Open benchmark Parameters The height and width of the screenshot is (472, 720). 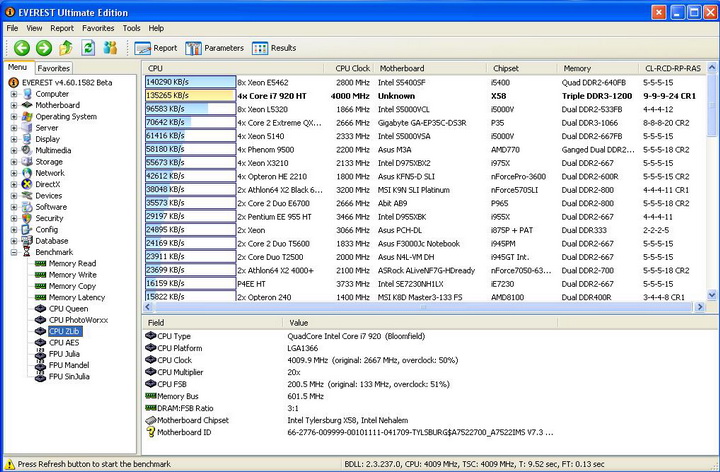click(214, 48)
